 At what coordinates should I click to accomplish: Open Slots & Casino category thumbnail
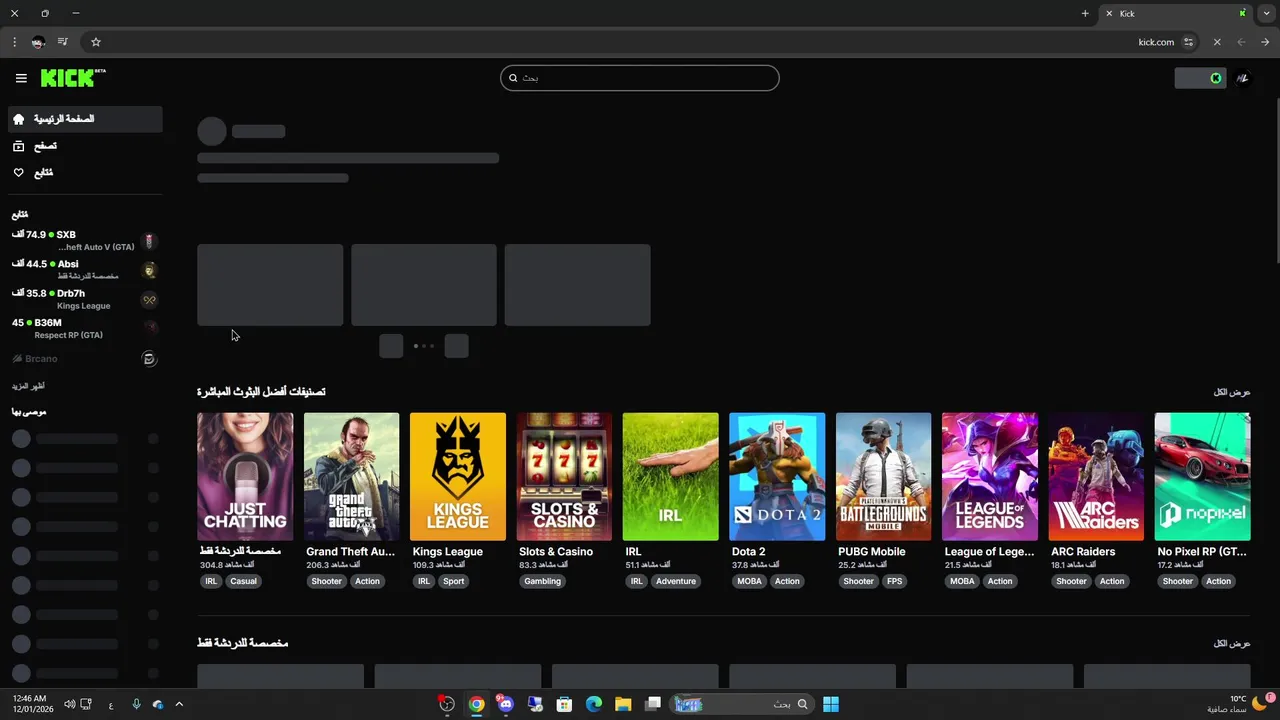pyautogui.click(x=564, y=476)
